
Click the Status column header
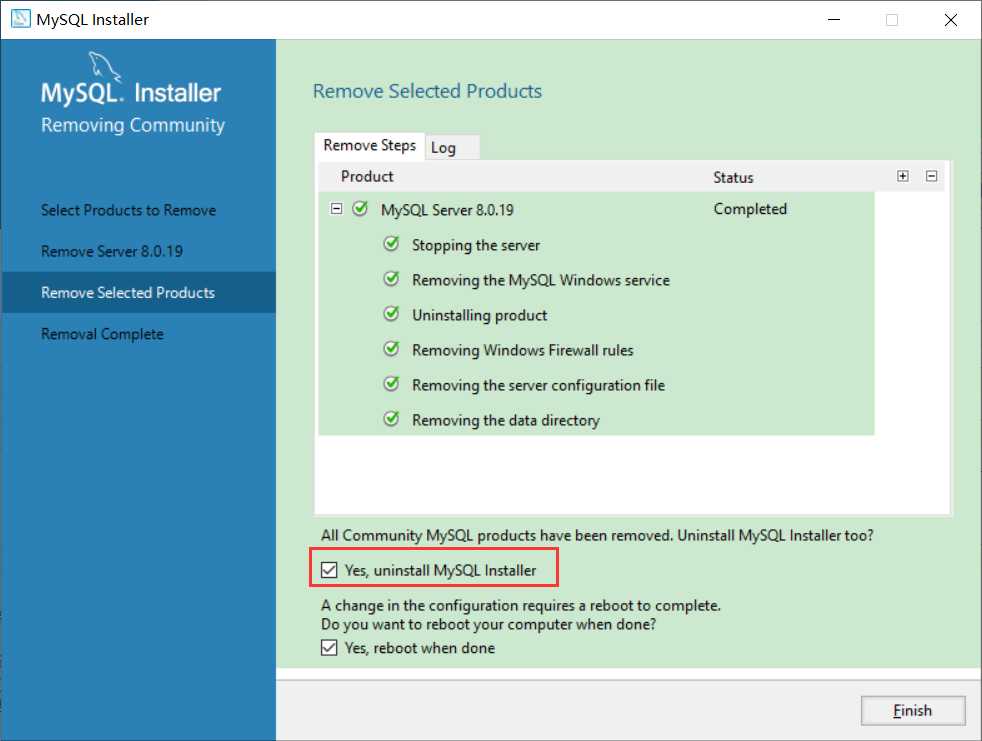733,178
